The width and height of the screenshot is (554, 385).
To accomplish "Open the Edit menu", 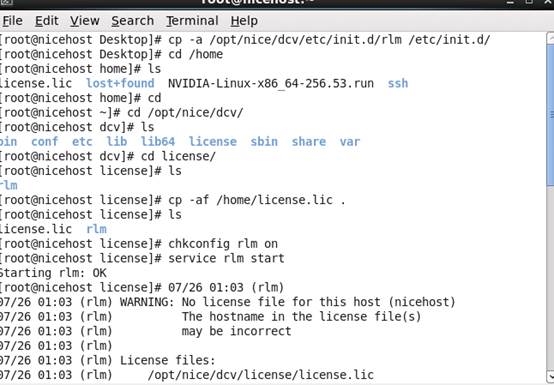I will [x=47, y=21].
